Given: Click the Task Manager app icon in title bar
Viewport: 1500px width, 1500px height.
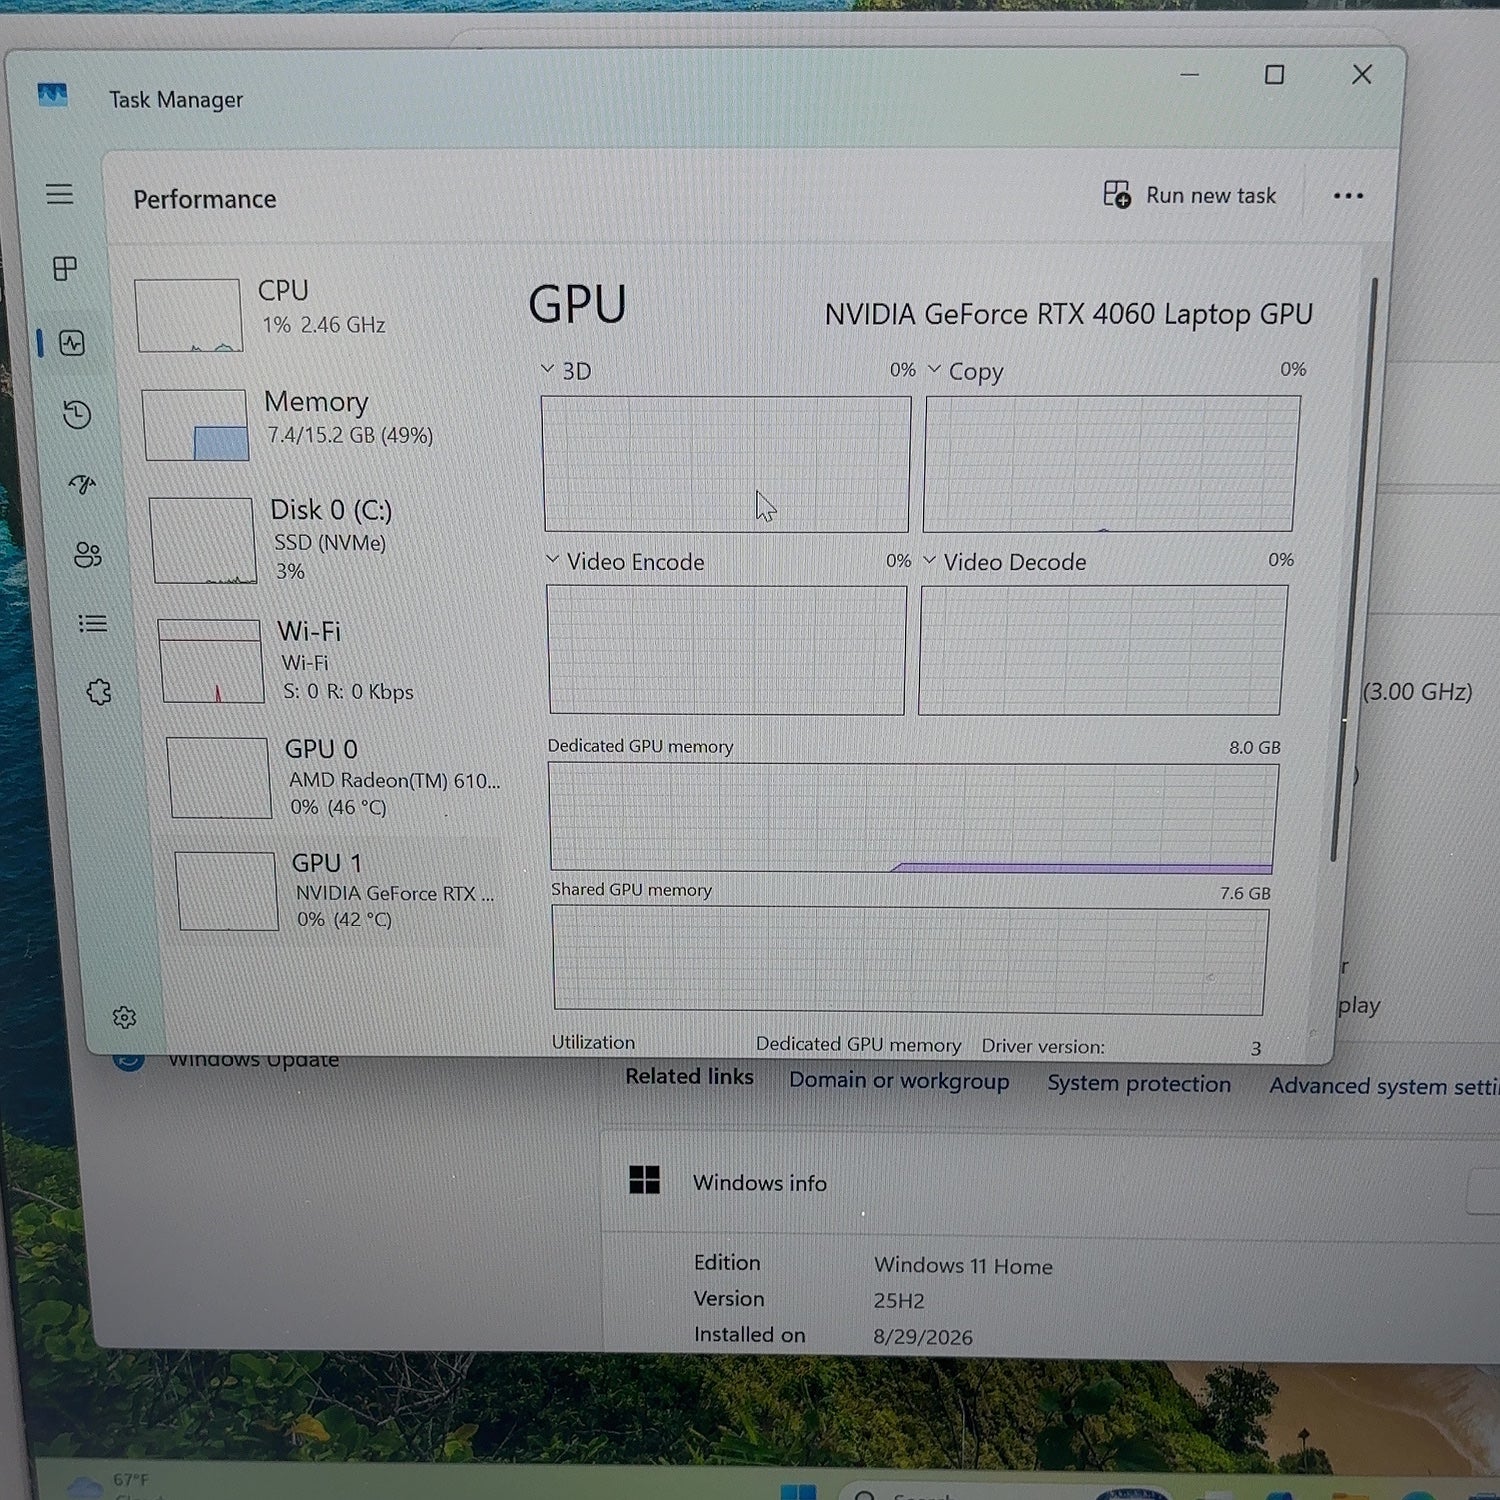Looking at the screenshot, I should click(52, 96).
